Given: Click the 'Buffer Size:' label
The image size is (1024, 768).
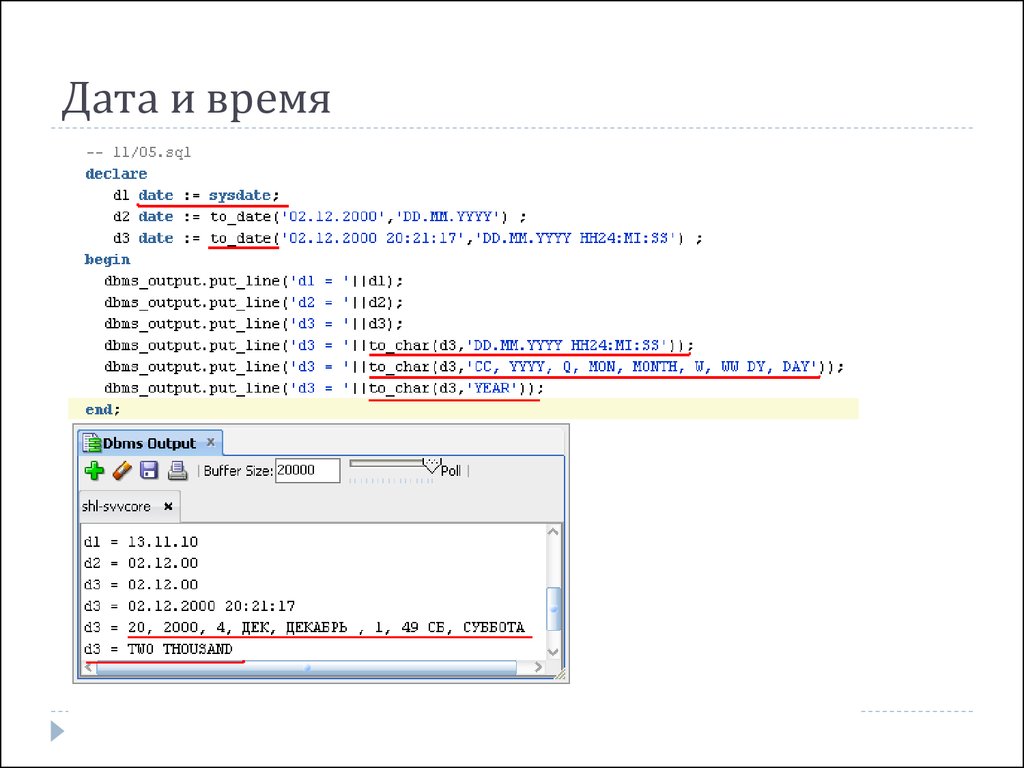Looking at the screenshot, I should [x=238, y=471].
